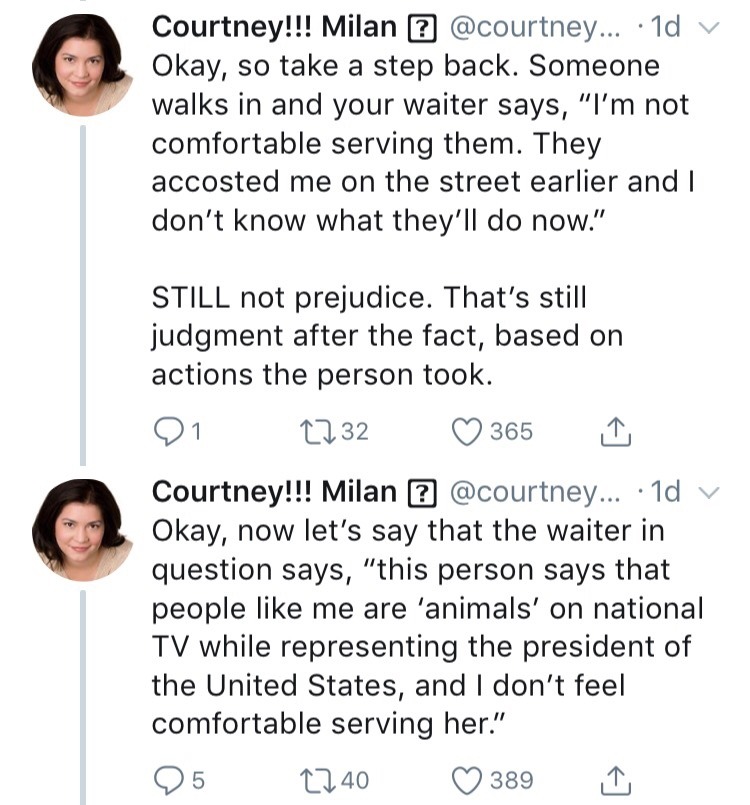This screenshot has height=805, width=750.
Task: Open Courtney!!! Milan's name on the first tweet
Action: (273, 27)
